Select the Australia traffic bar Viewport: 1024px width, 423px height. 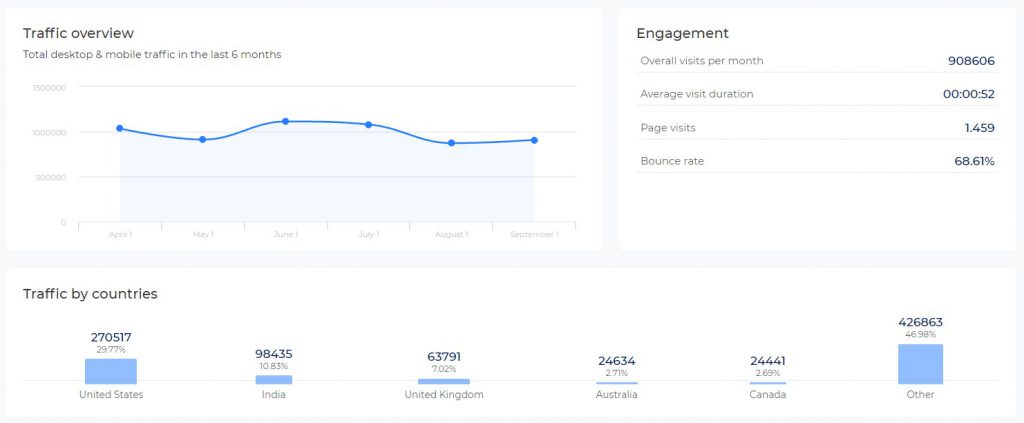pos(616,383)
